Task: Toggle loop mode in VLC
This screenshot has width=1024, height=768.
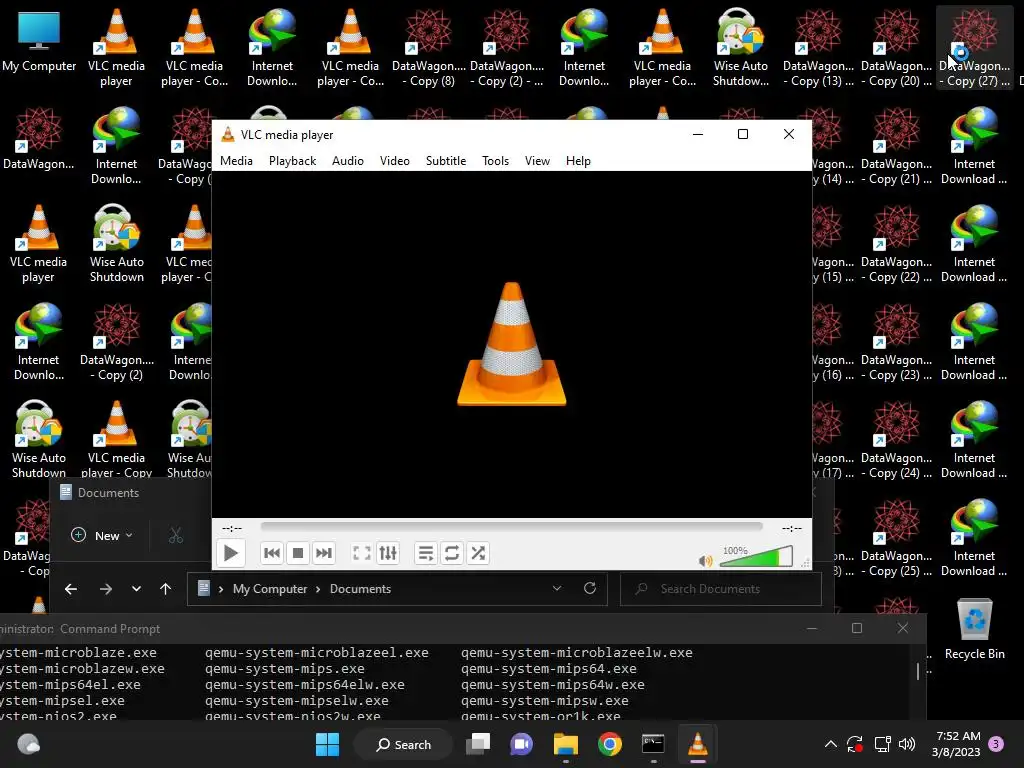Action: click(452, 553)
